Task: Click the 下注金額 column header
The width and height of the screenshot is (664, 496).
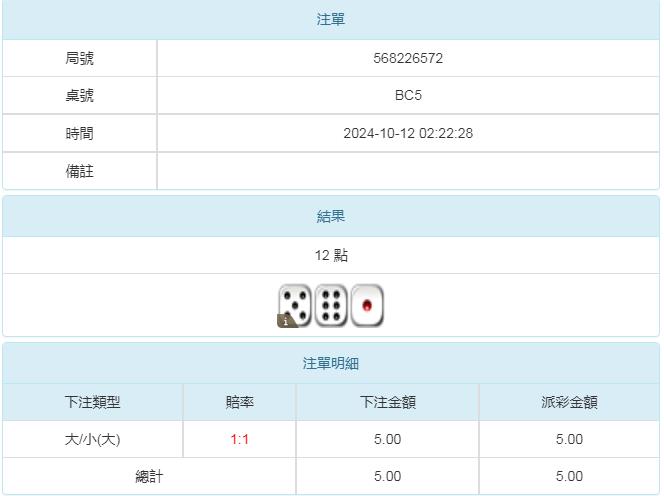Action: [388, 402]
